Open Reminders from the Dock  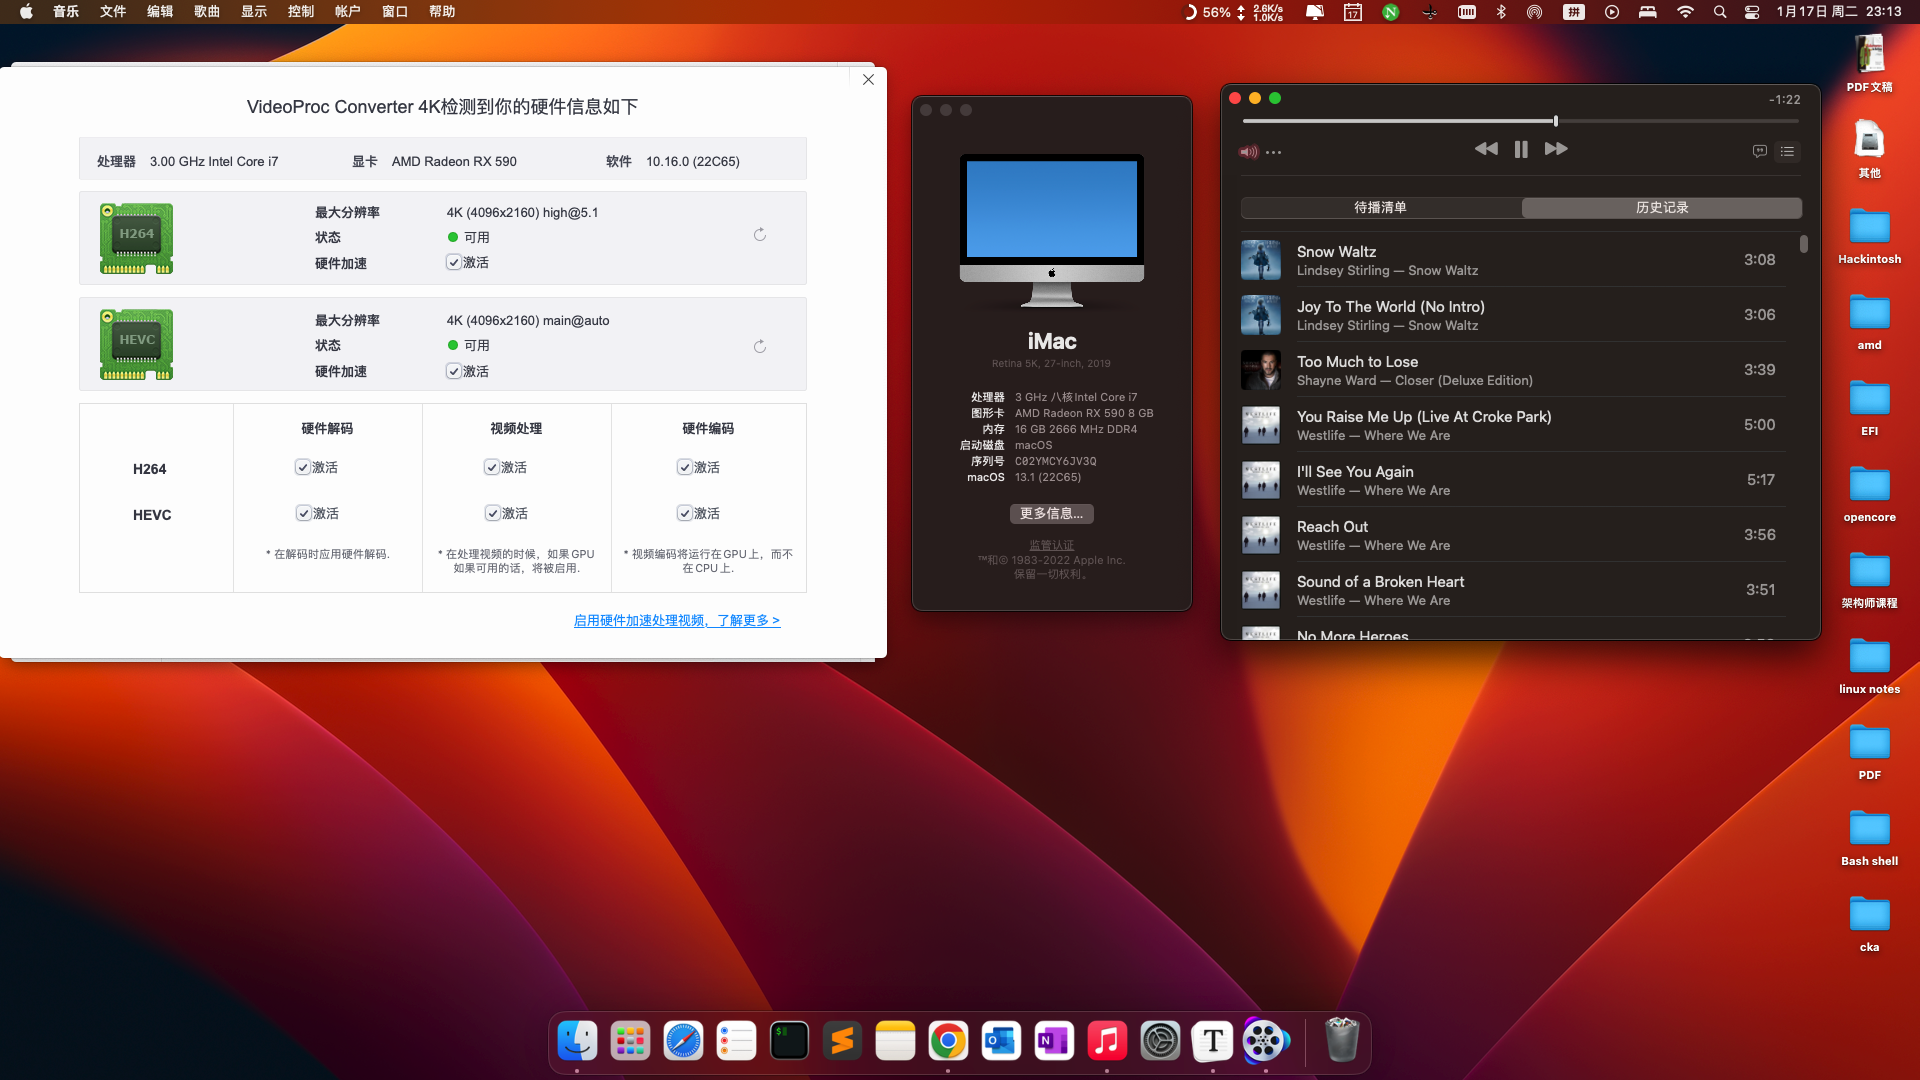coord(736,1041)
